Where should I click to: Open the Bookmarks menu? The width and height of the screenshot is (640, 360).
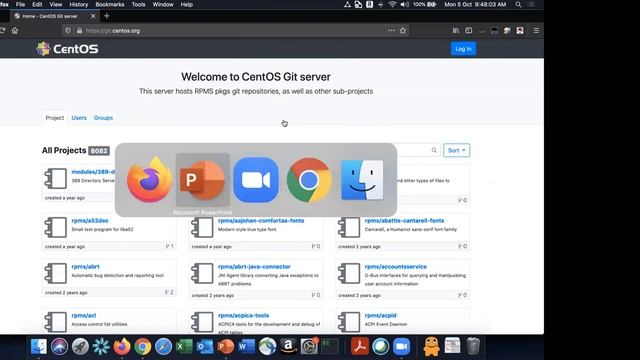(110, 4)
